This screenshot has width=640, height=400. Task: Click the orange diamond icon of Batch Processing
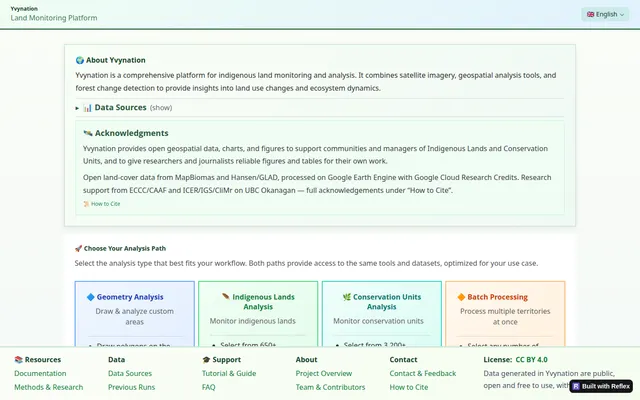pos(461,297)
